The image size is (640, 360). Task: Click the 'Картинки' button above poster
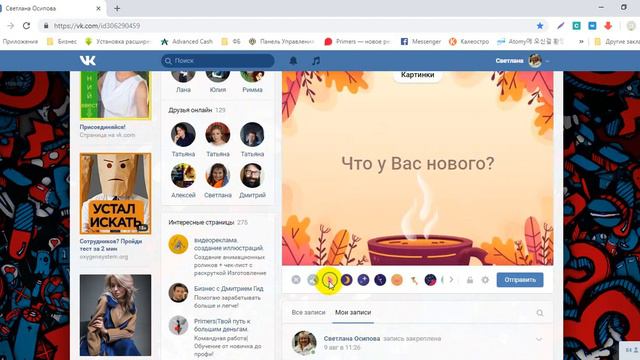pyautogui.click(x=418, y=76)
